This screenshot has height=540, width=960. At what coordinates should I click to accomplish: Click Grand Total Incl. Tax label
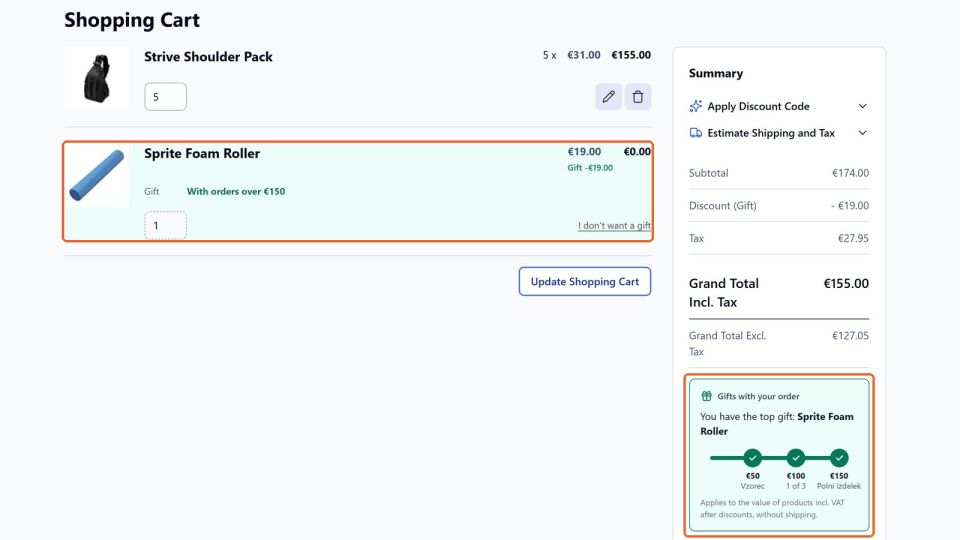(724, 293)
